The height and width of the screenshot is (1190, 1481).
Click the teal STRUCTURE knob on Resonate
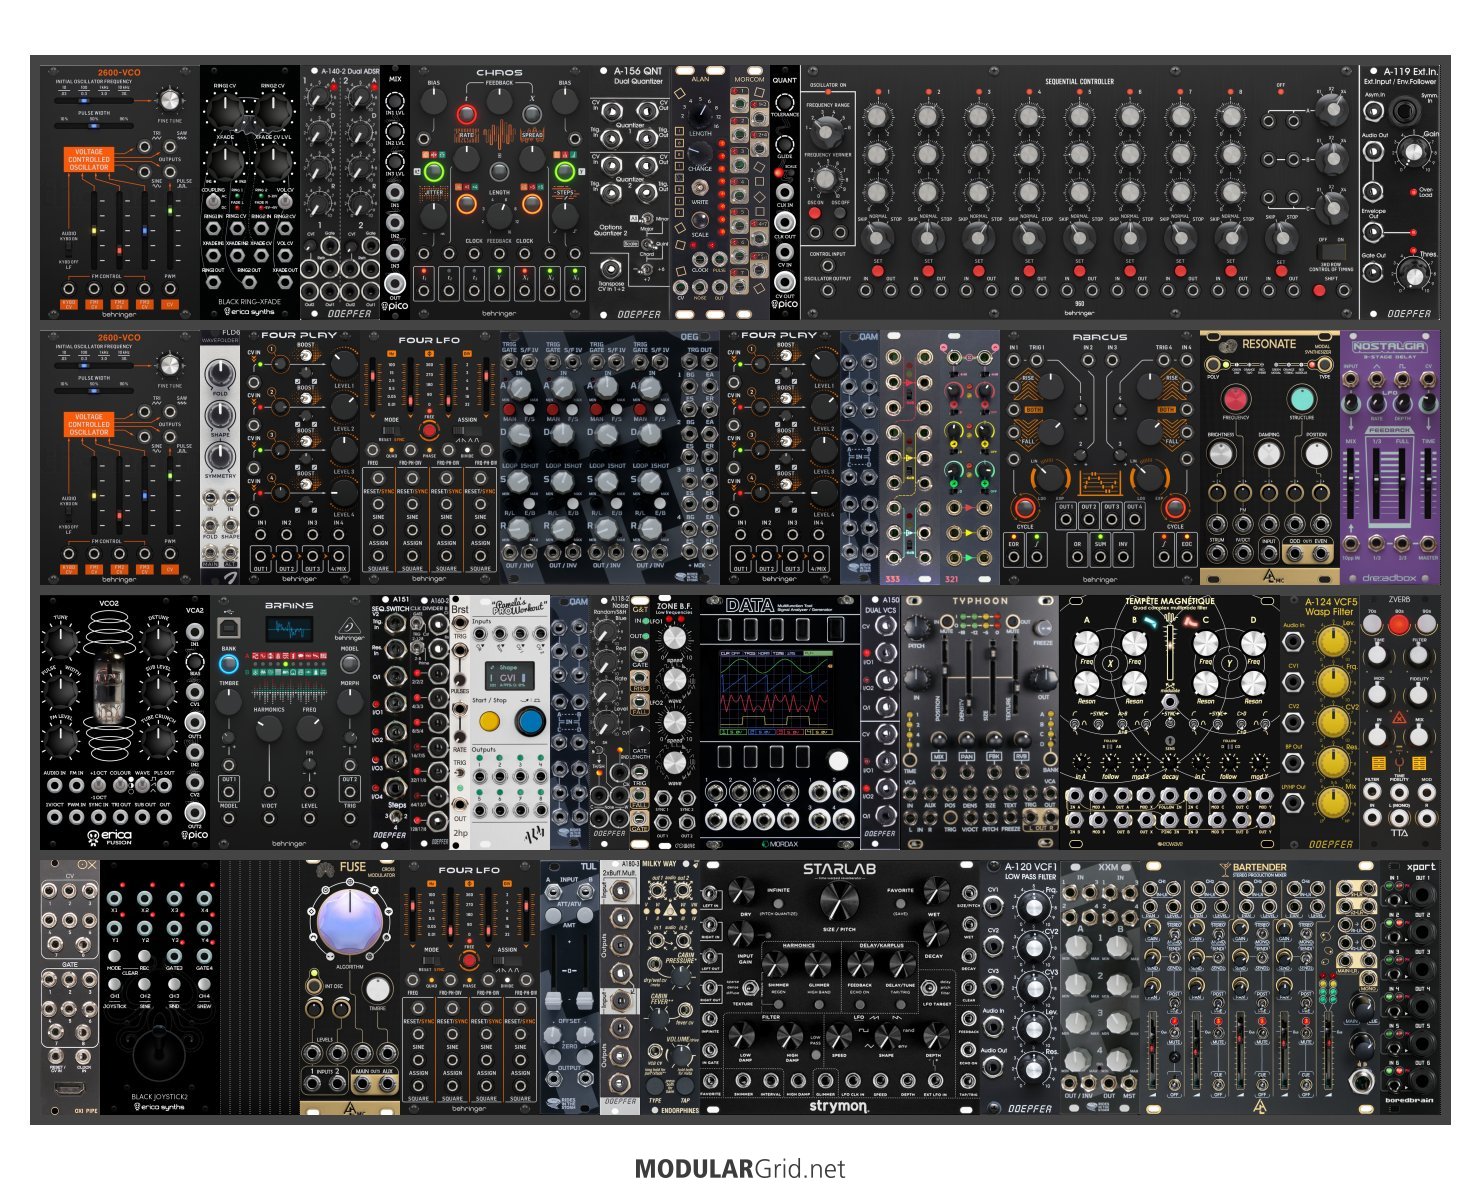click(1301, 399)
